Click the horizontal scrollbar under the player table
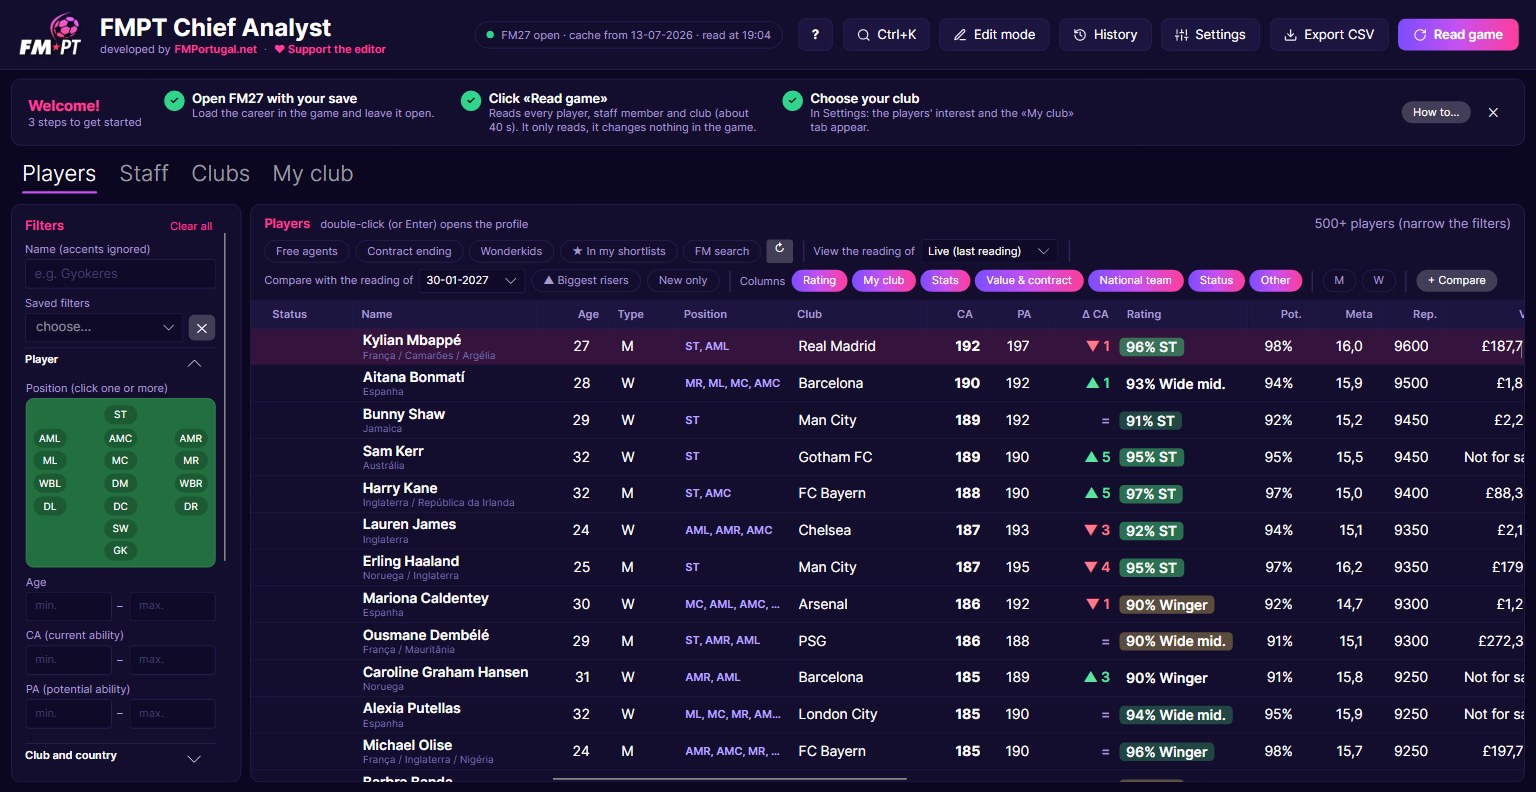The image size is (1536, 792). click(730, 779)
